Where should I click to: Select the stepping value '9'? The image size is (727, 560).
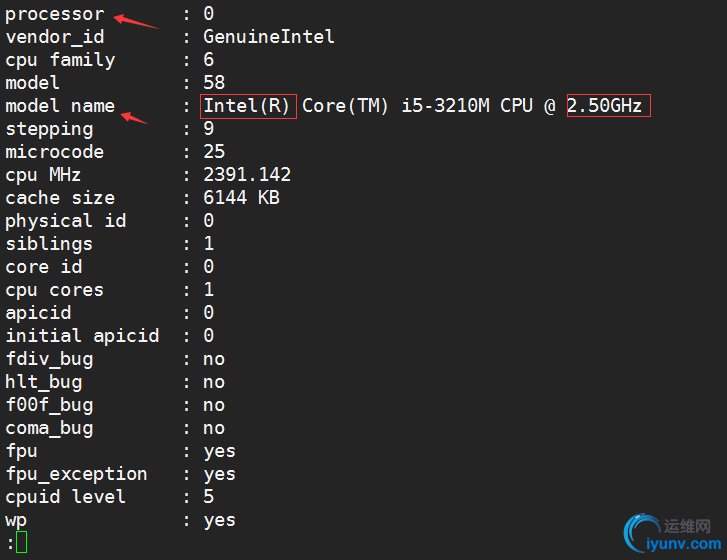click(x=209, y=128)
